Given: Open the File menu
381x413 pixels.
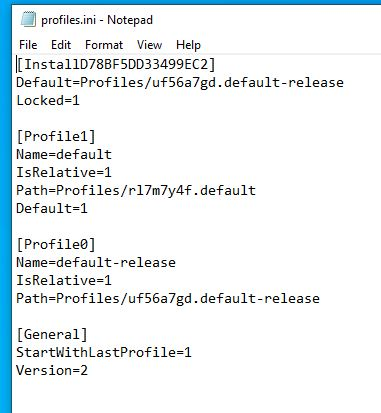Looking at the screenshot, I should pyautogui.click(x=28, y=45).
